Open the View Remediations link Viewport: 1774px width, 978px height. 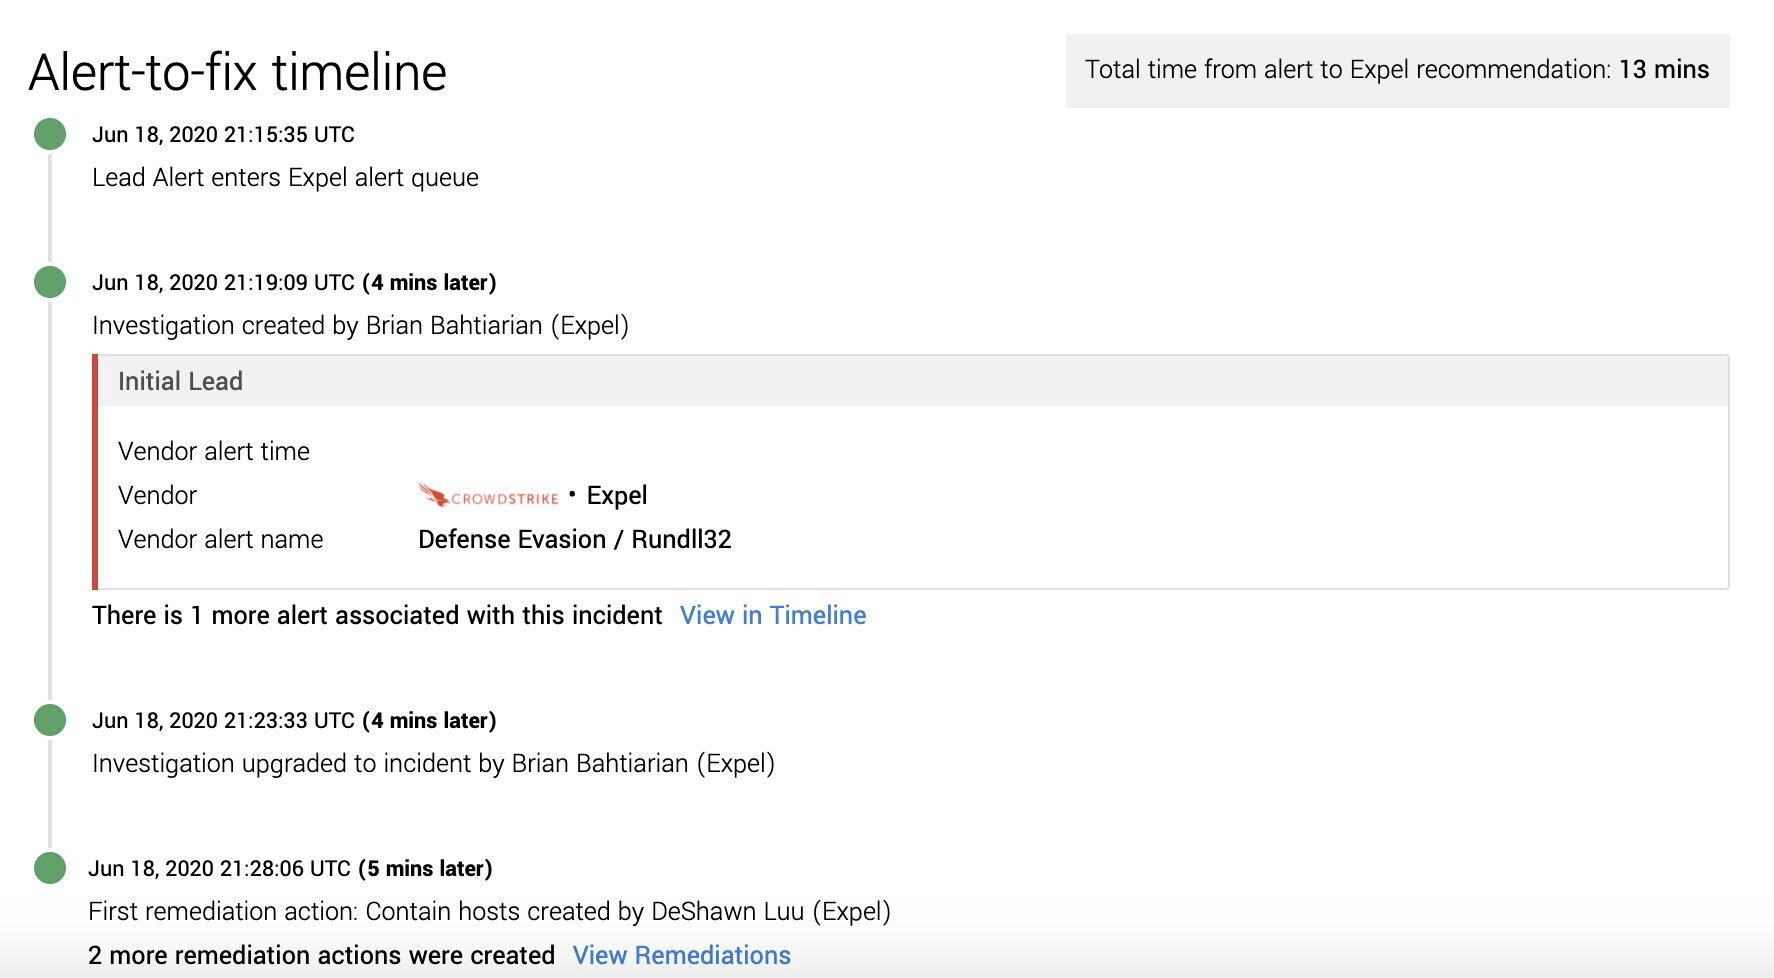[682, 955]
